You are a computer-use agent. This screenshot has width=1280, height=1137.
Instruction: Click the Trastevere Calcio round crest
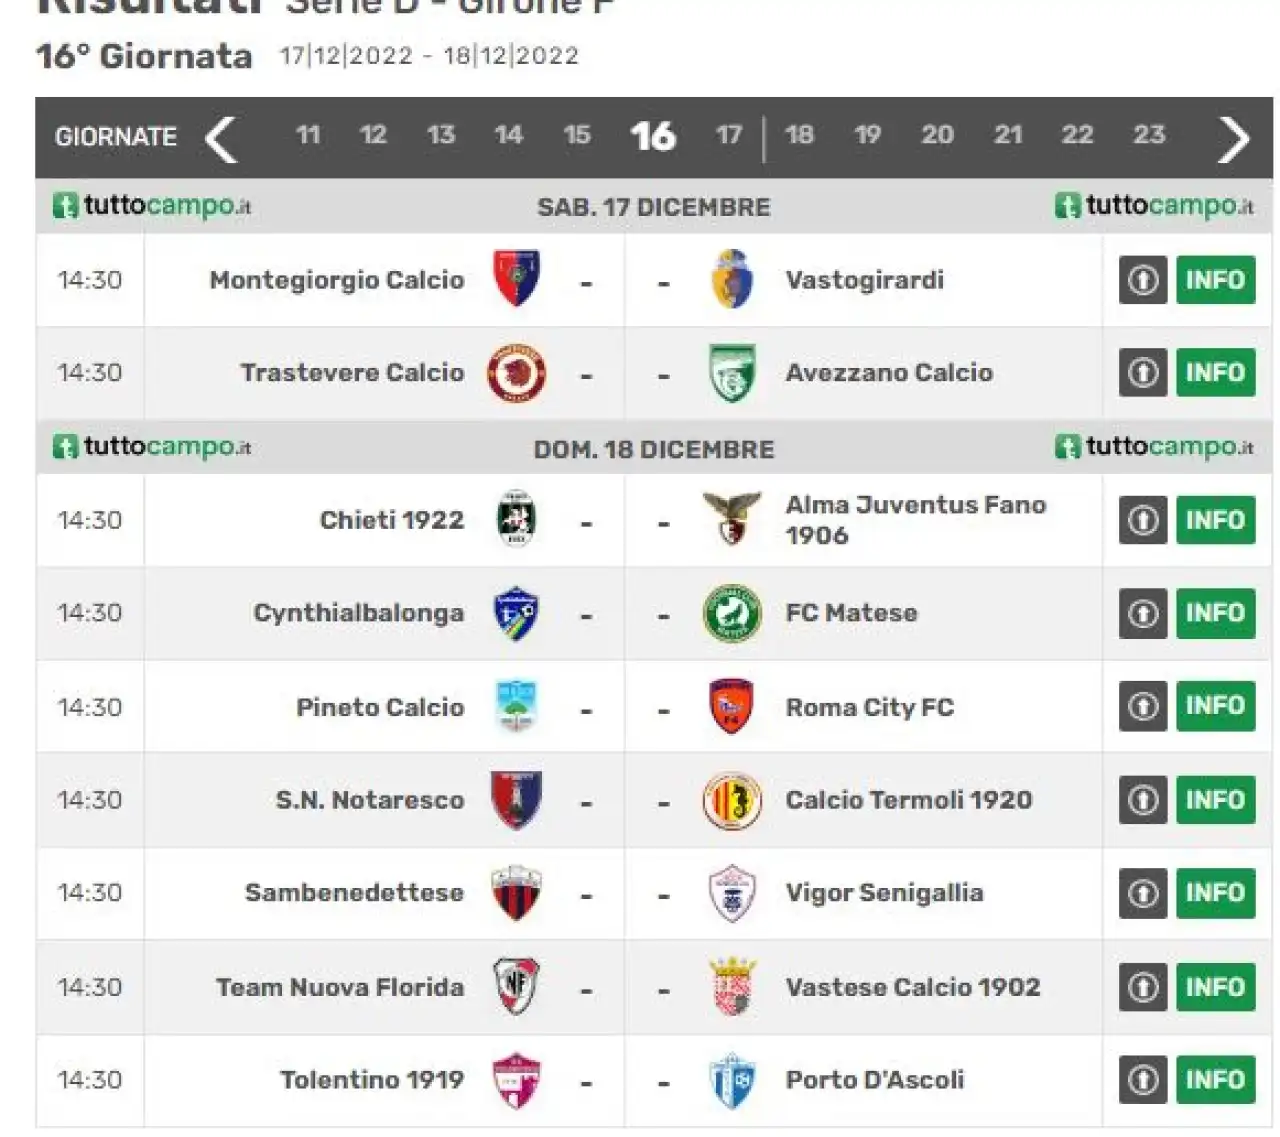pyautogui.click(x=516, y=373)
